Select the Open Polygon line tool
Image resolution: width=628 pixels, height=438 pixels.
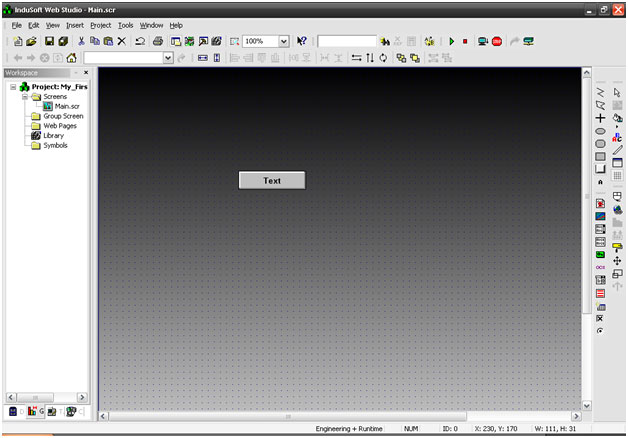point(600,92)
